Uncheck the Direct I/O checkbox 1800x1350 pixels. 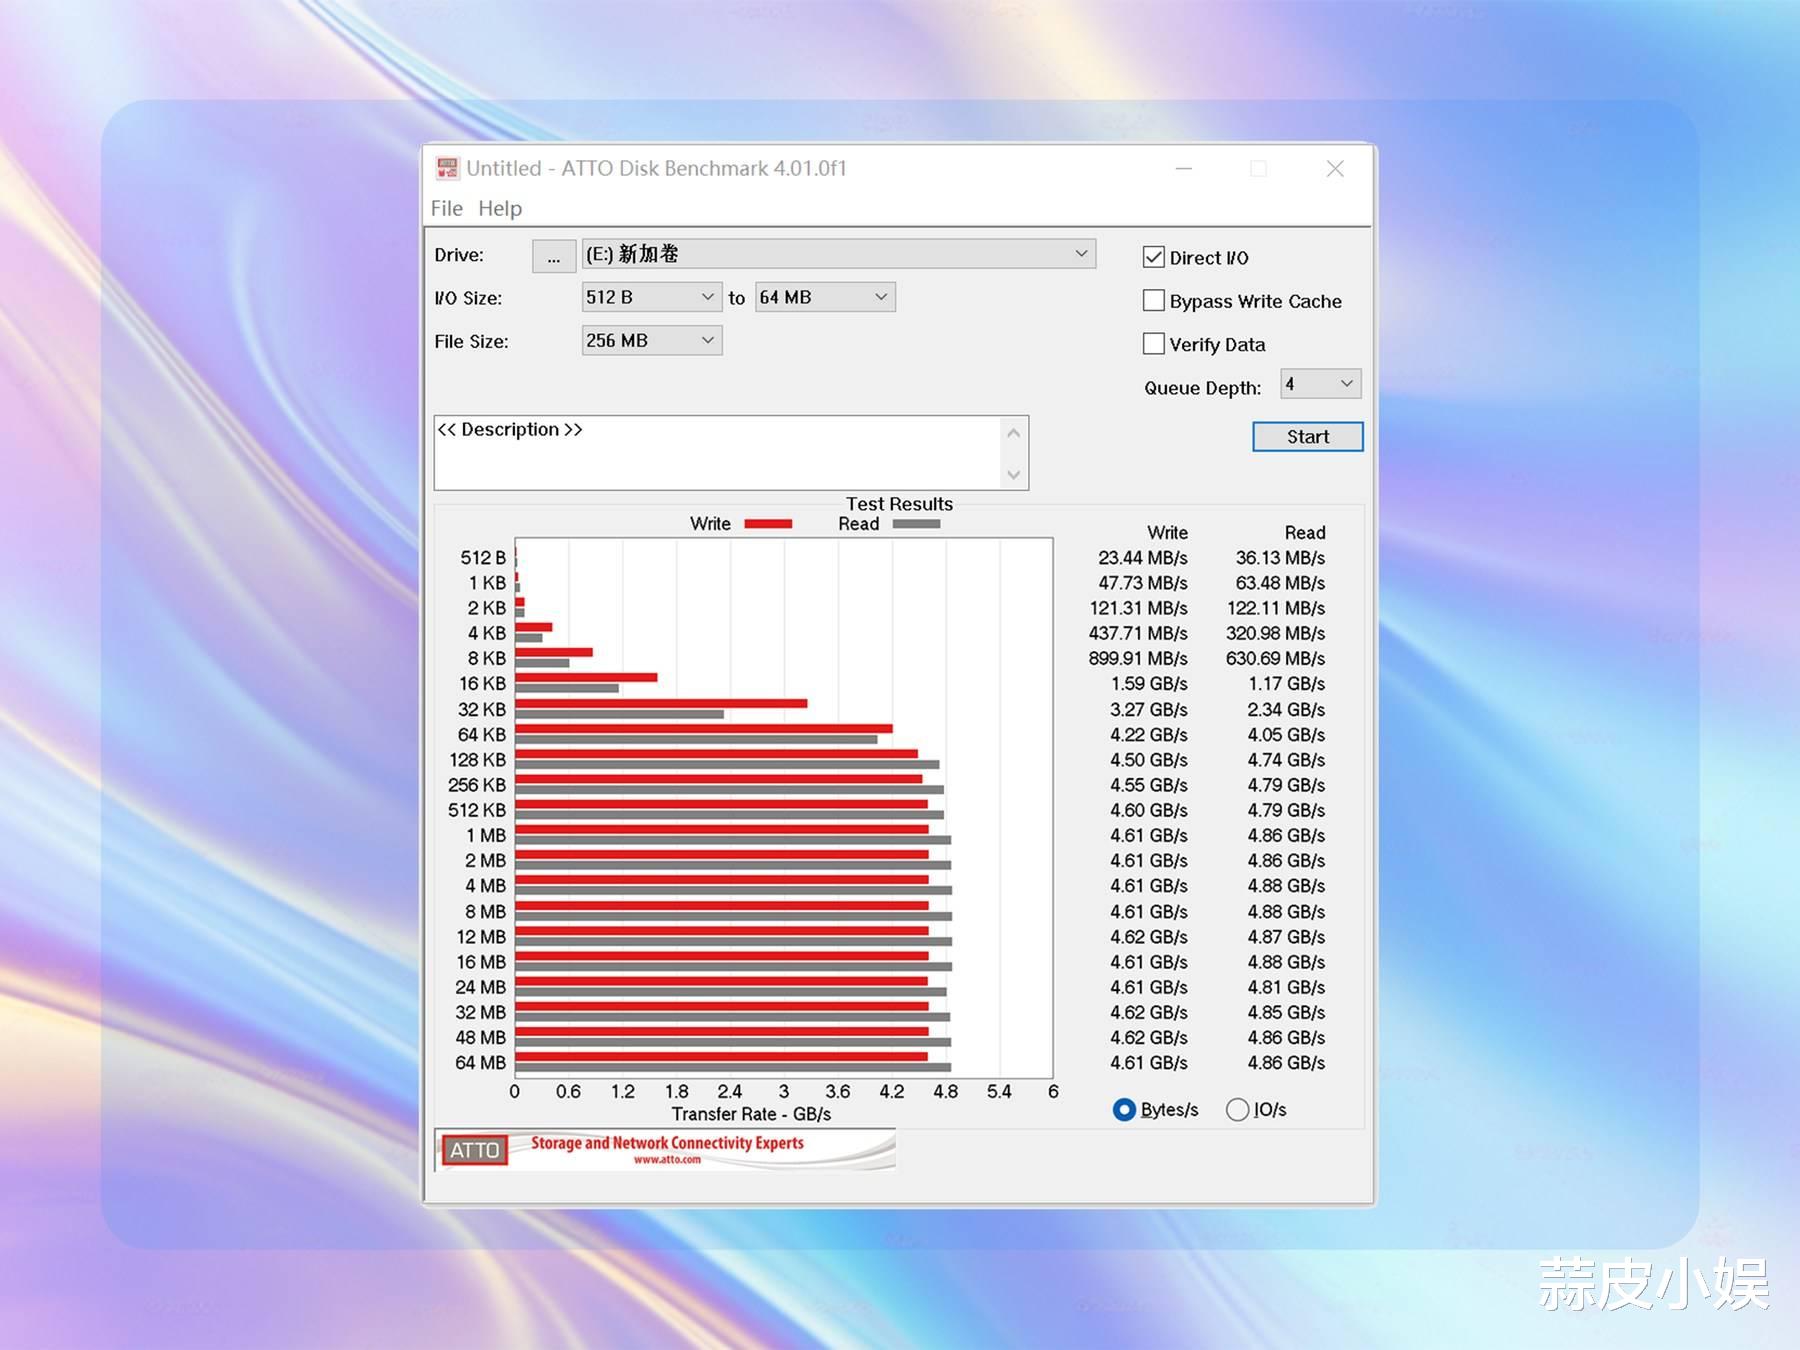(1154, 257)
